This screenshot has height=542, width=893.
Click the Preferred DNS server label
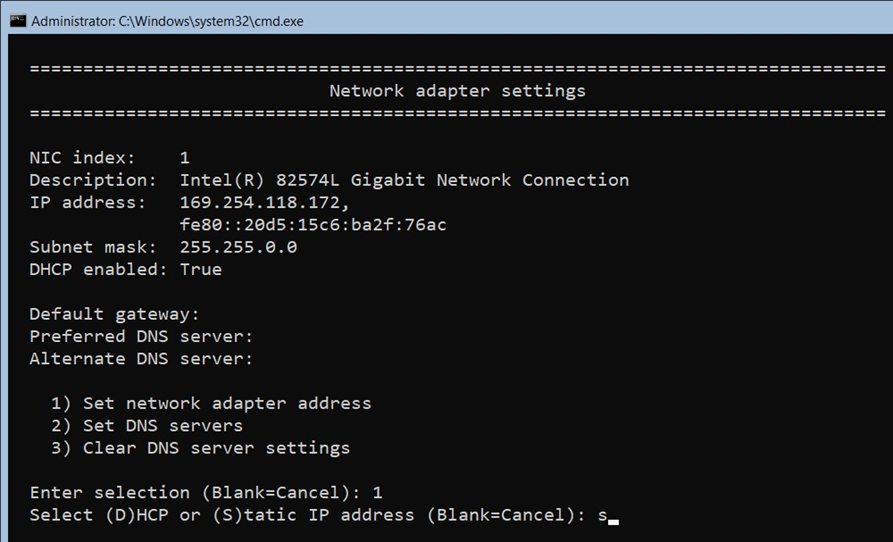[141, 336]
